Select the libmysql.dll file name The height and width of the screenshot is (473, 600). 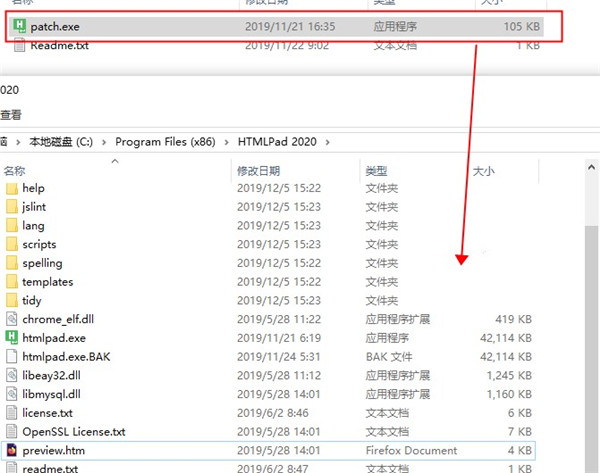click(x=51, y=394)
